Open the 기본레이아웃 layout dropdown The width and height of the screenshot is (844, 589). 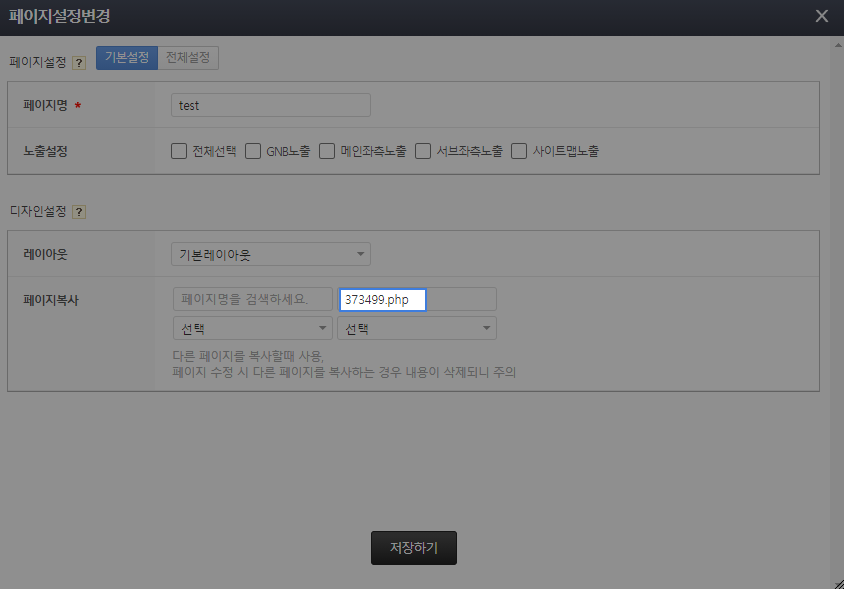pyautogui.click(x=270, y=255)
